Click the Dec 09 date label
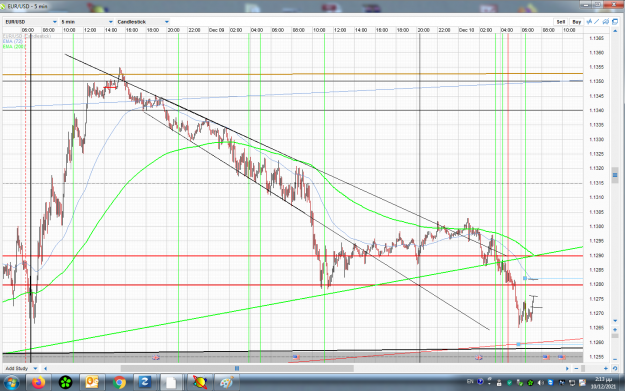This screenshot has width=625, height=391. pyautogui.click(x=216, y=30)
